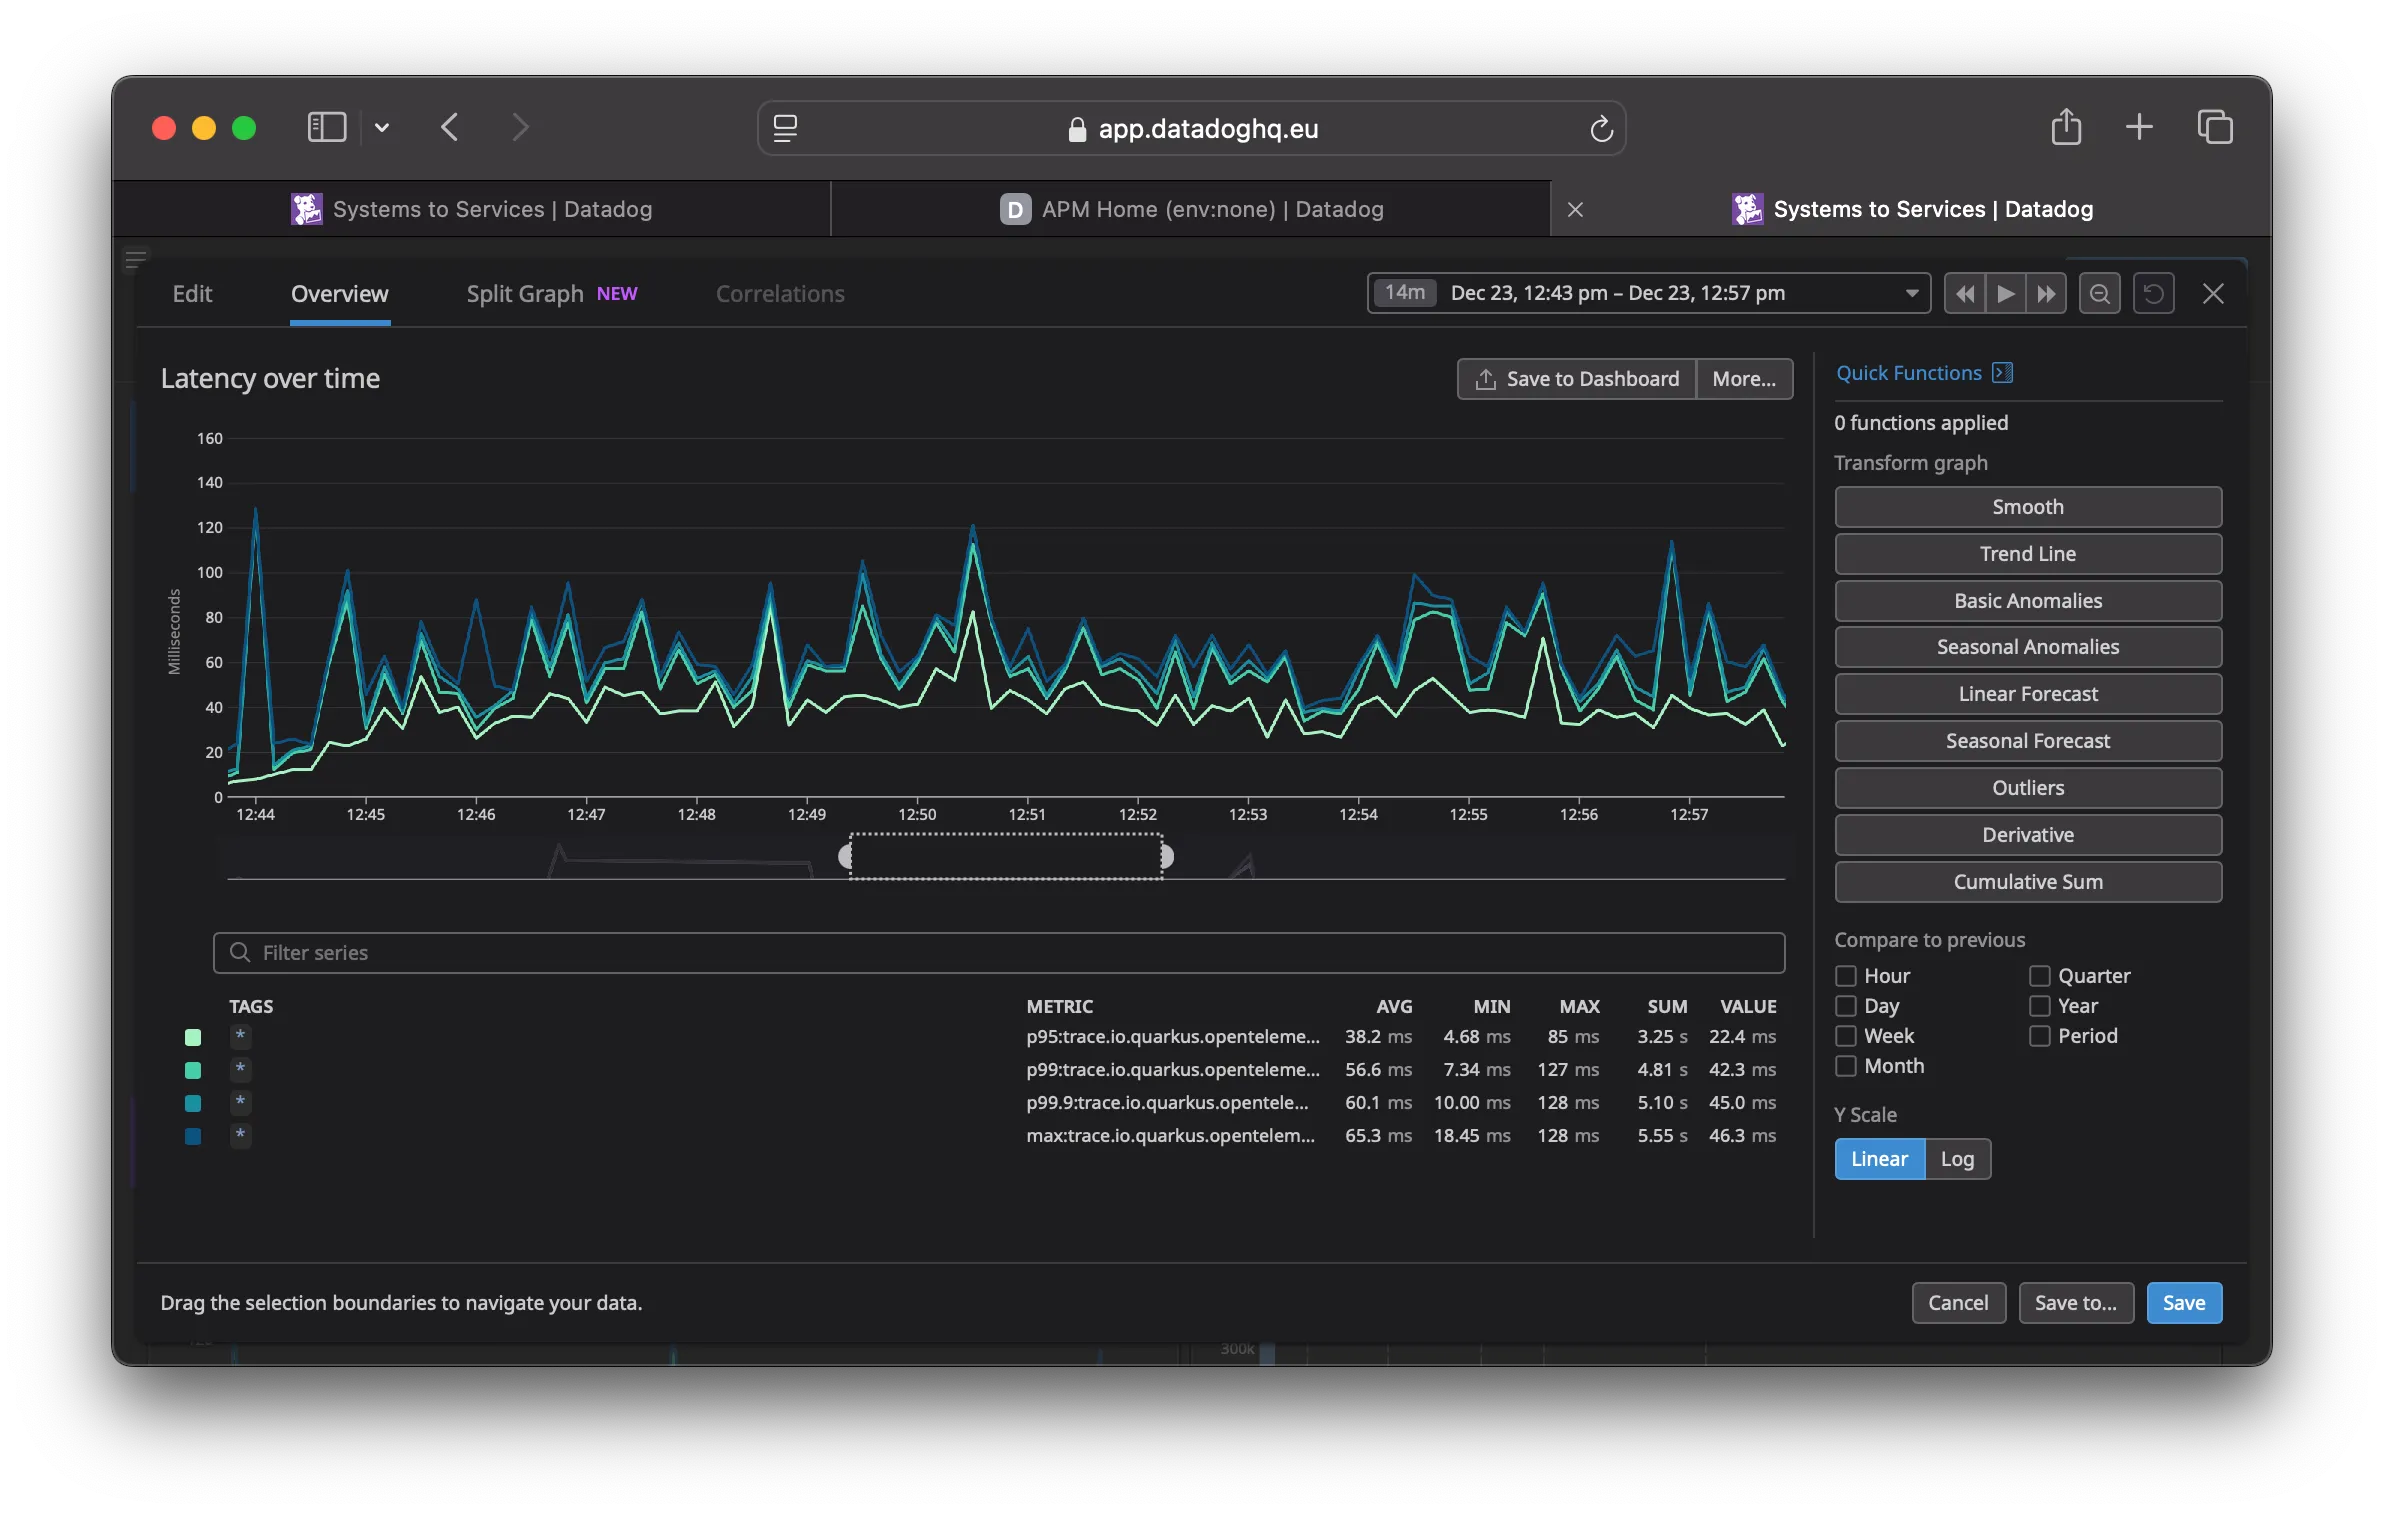Select Linear Forecast transform
The image size is (2384, 1514).
[2028, 694]
